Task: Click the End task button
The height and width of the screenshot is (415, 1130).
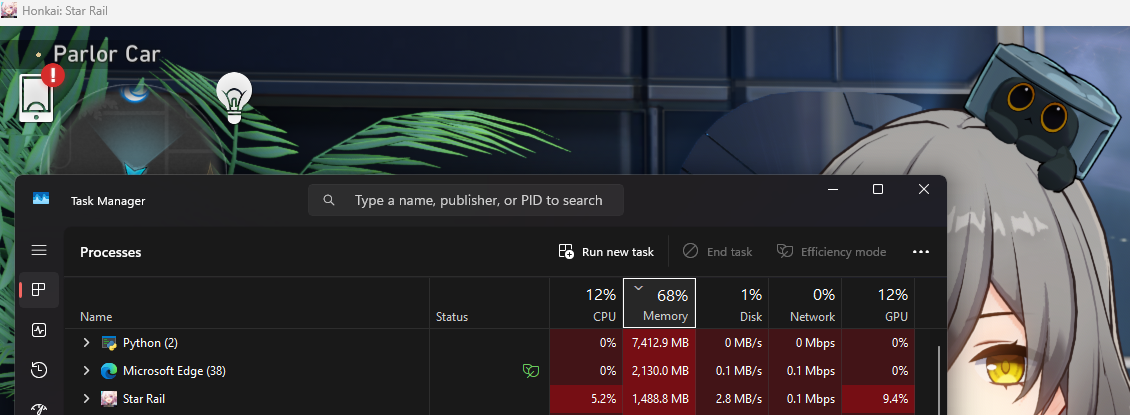Action: click(717, 251)
